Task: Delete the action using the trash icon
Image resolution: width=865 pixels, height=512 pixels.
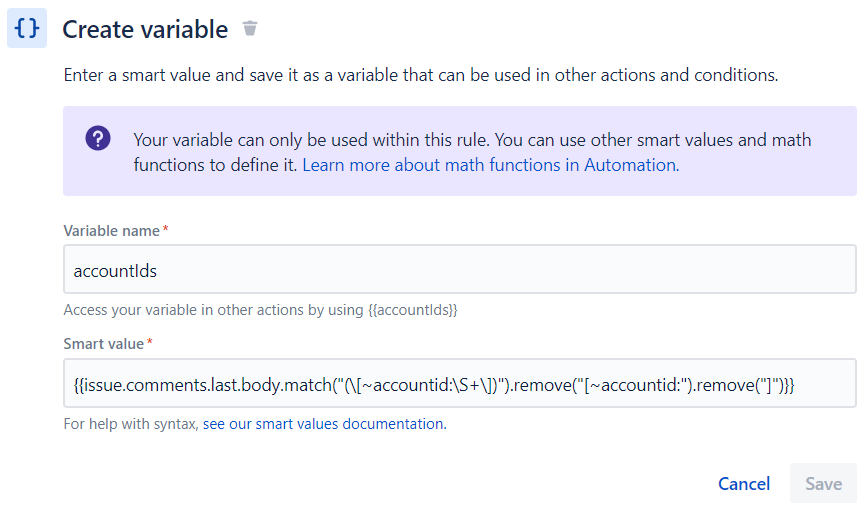Action: [250, 28]
